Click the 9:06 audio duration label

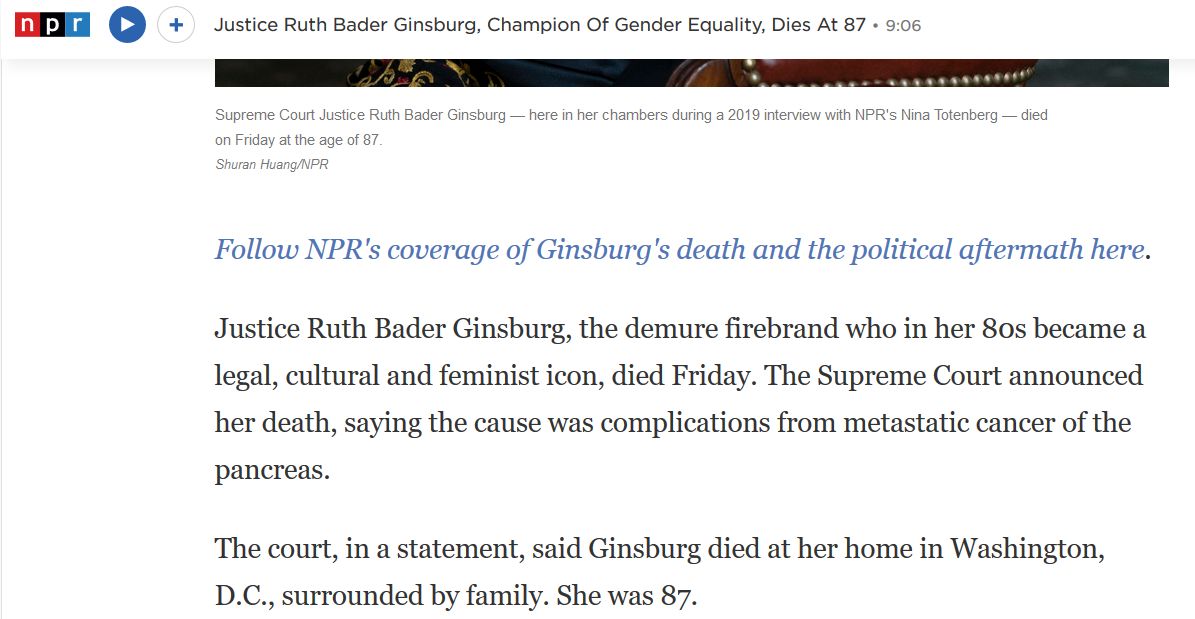[x=903, y=25]
